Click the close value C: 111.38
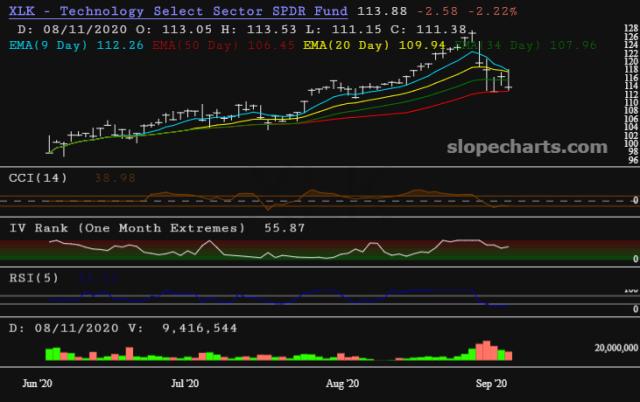The image size is (640, 402). click(x=429, y=29)
